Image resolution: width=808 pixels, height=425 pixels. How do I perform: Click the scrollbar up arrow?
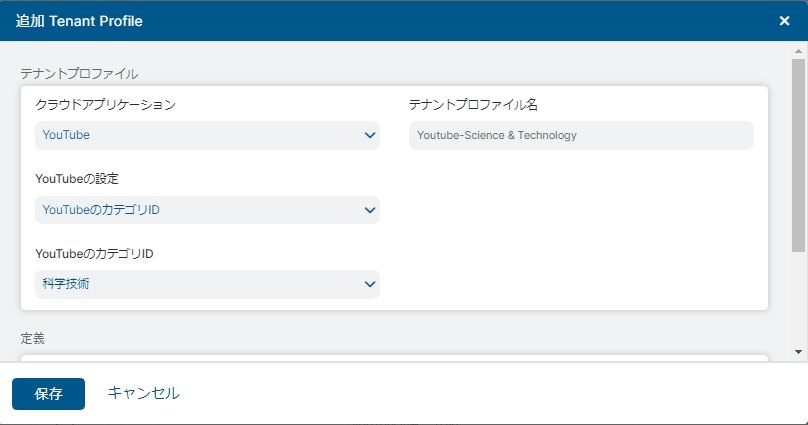click(798, 51)
